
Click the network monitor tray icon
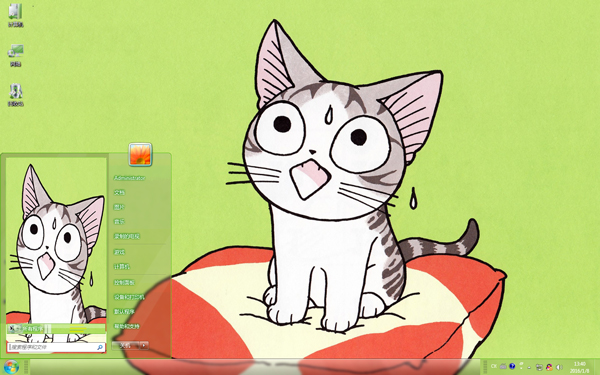point(539,367)
